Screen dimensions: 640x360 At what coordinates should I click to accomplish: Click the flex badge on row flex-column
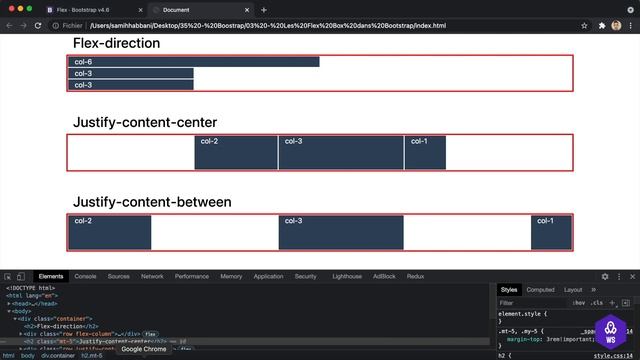click(150, 334)
